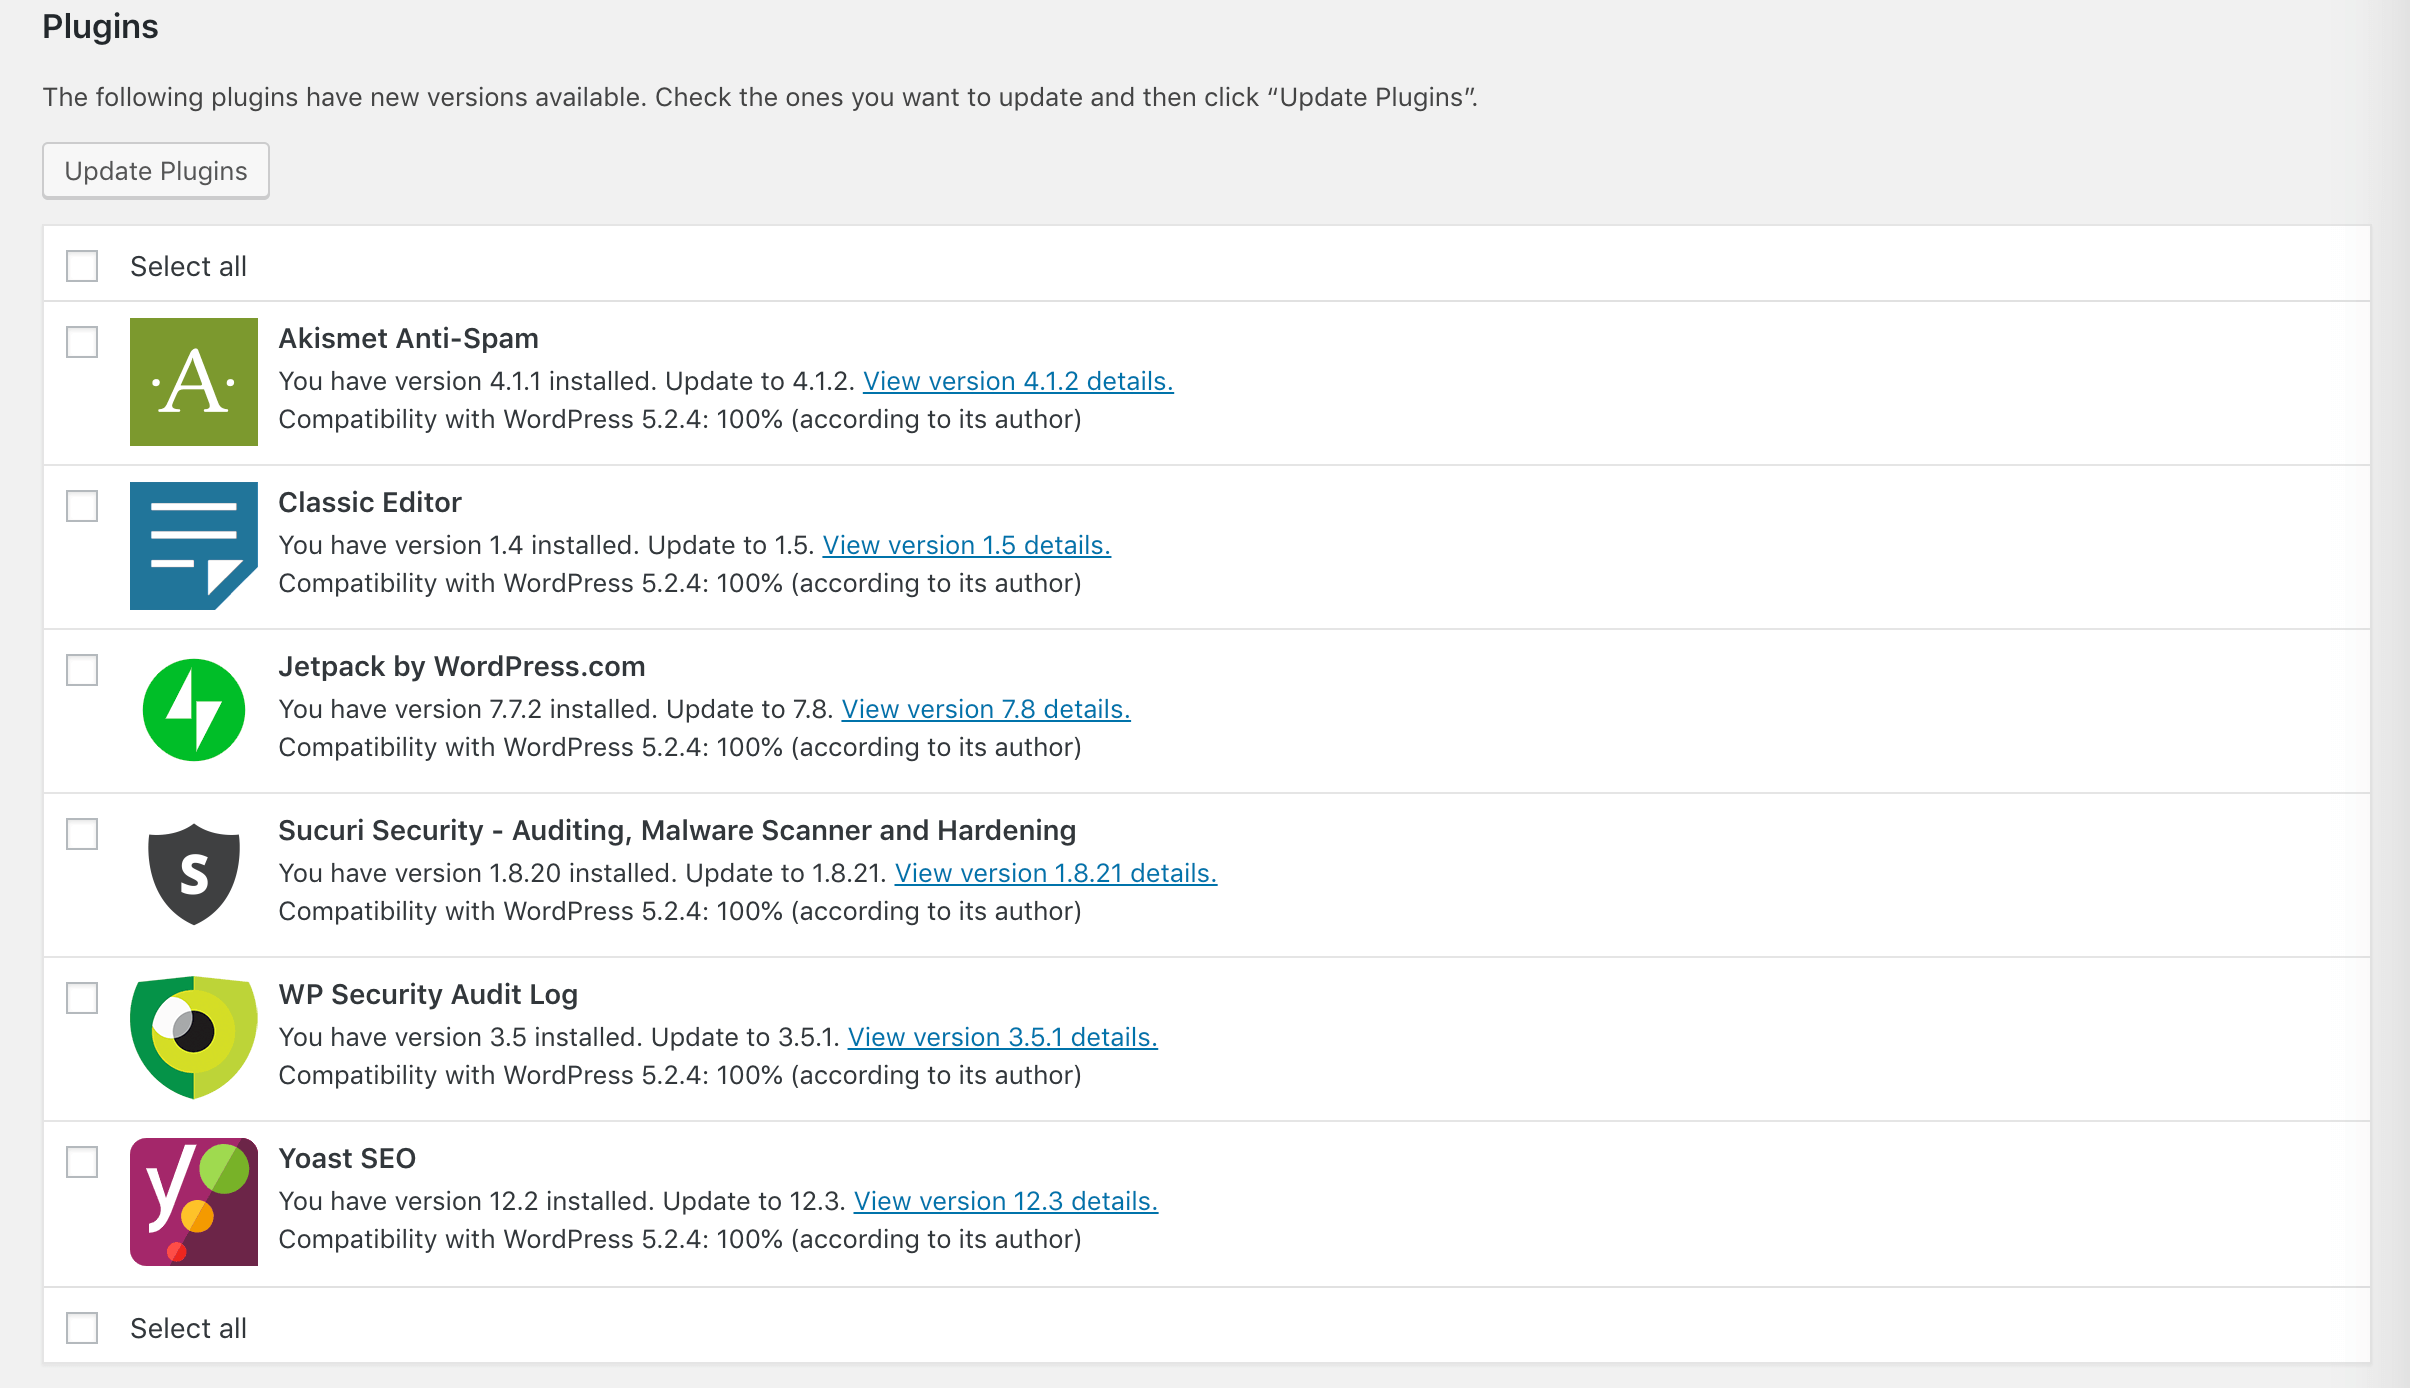Click the Sucuri Security plugin title
Screen dimensions: 2410x1388
point(677,830)
